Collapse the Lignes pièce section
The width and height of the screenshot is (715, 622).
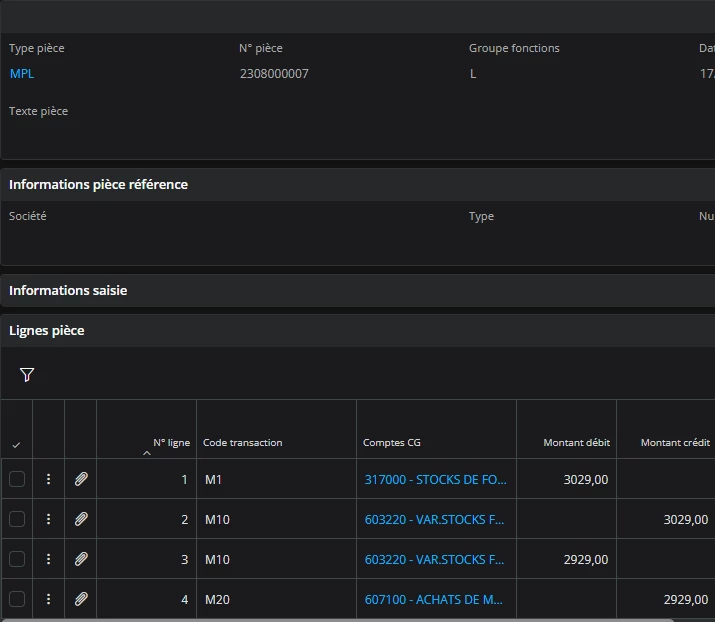[x=47, y=330]
